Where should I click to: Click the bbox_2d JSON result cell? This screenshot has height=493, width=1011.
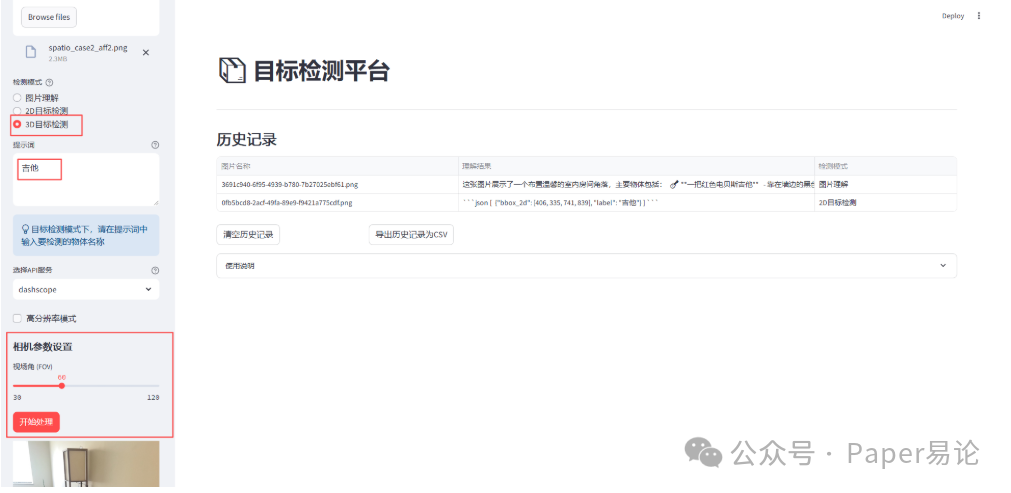[x=636, y=202]
